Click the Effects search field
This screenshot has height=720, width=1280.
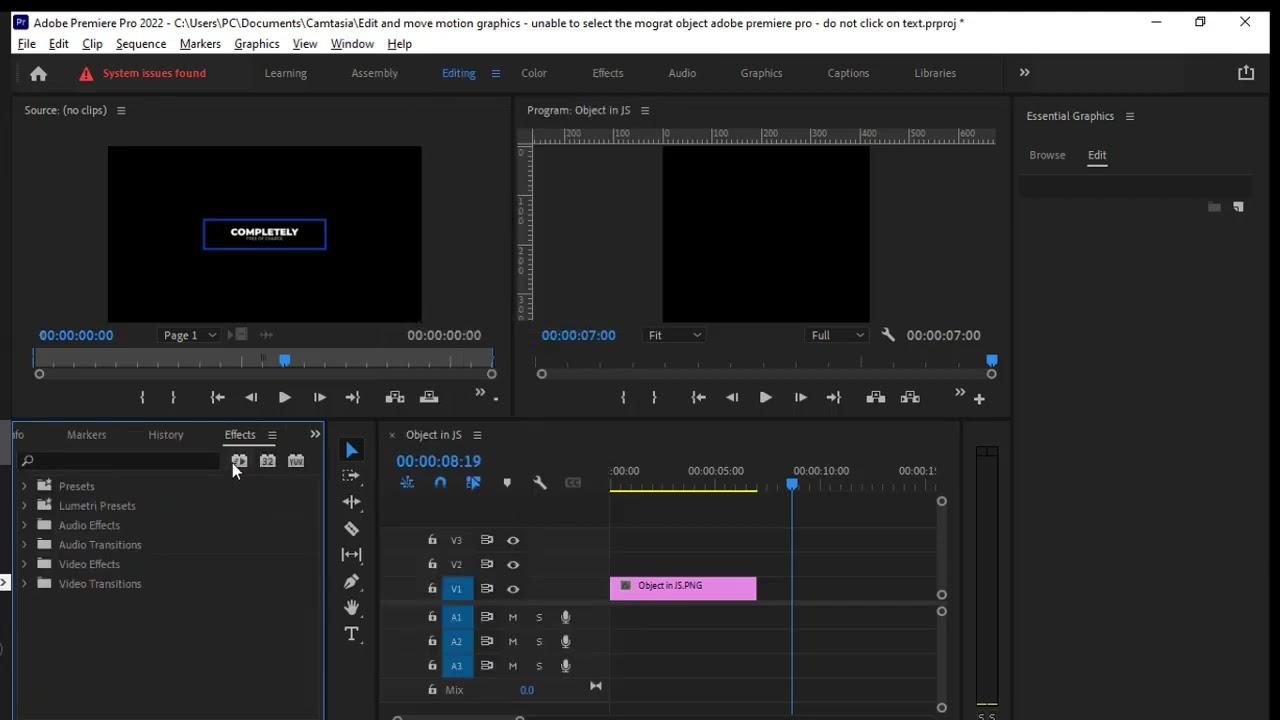[x=119, y=461]
